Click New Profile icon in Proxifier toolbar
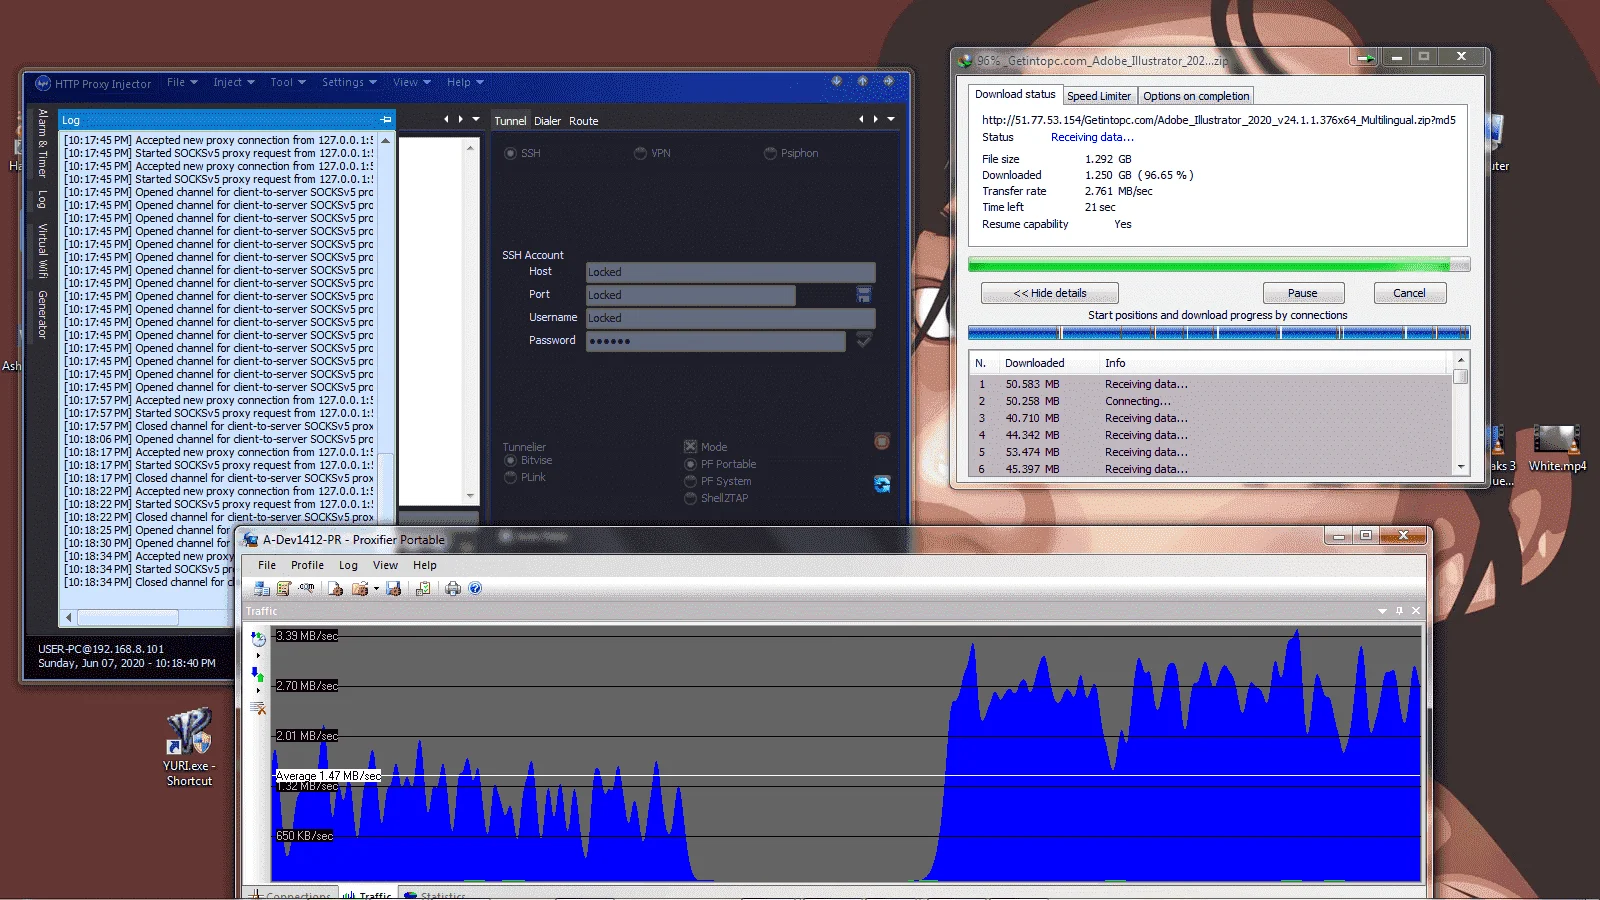 335,588
